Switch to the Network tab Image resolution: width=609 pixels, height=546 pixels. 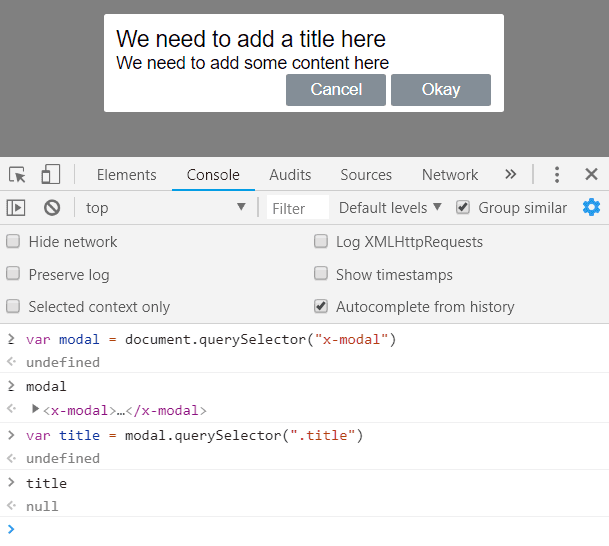click(x=450, y=175)
